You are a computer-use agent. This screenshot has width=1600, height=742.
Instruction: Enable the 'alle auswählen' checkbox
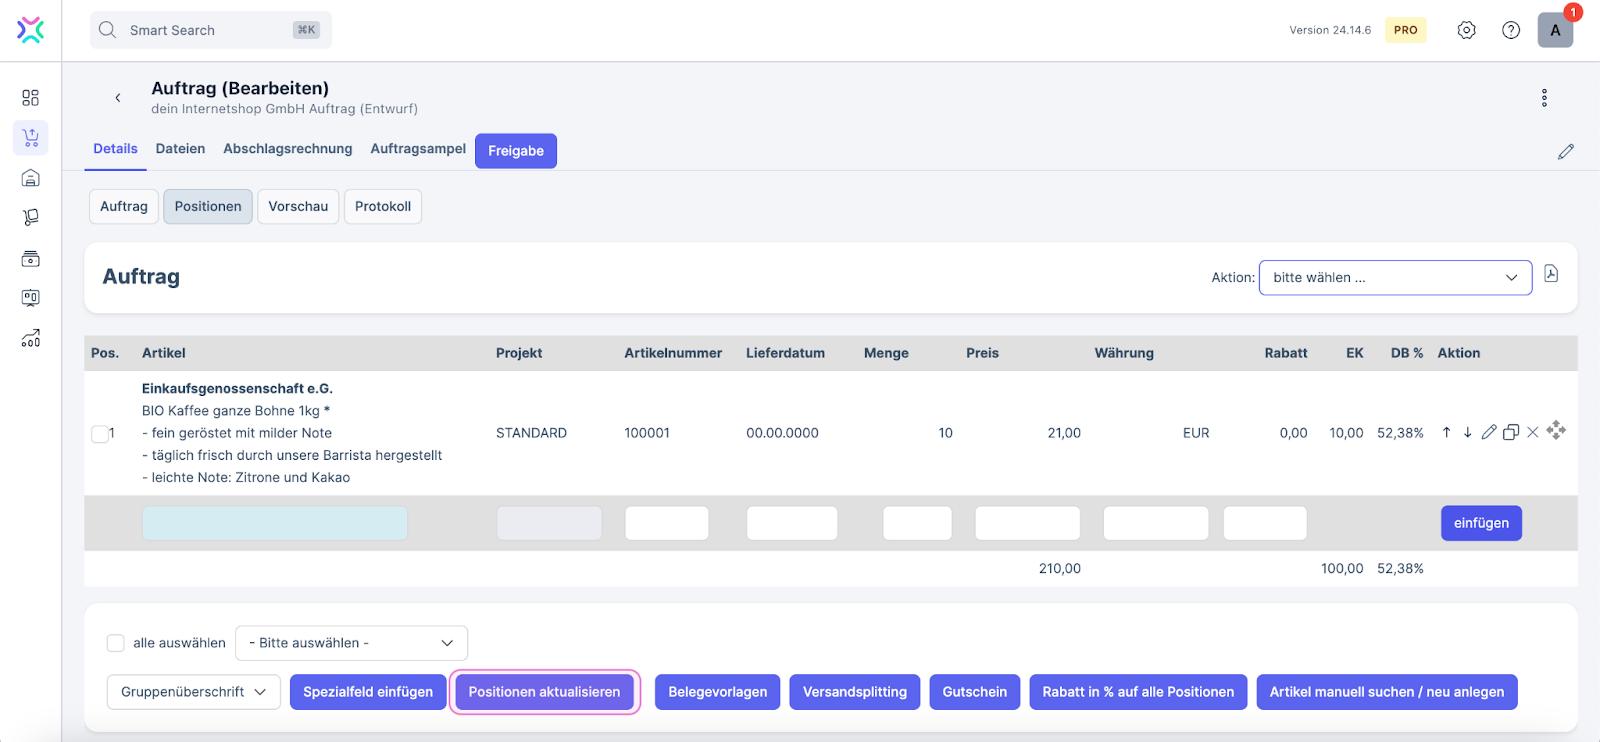(116, 643)
